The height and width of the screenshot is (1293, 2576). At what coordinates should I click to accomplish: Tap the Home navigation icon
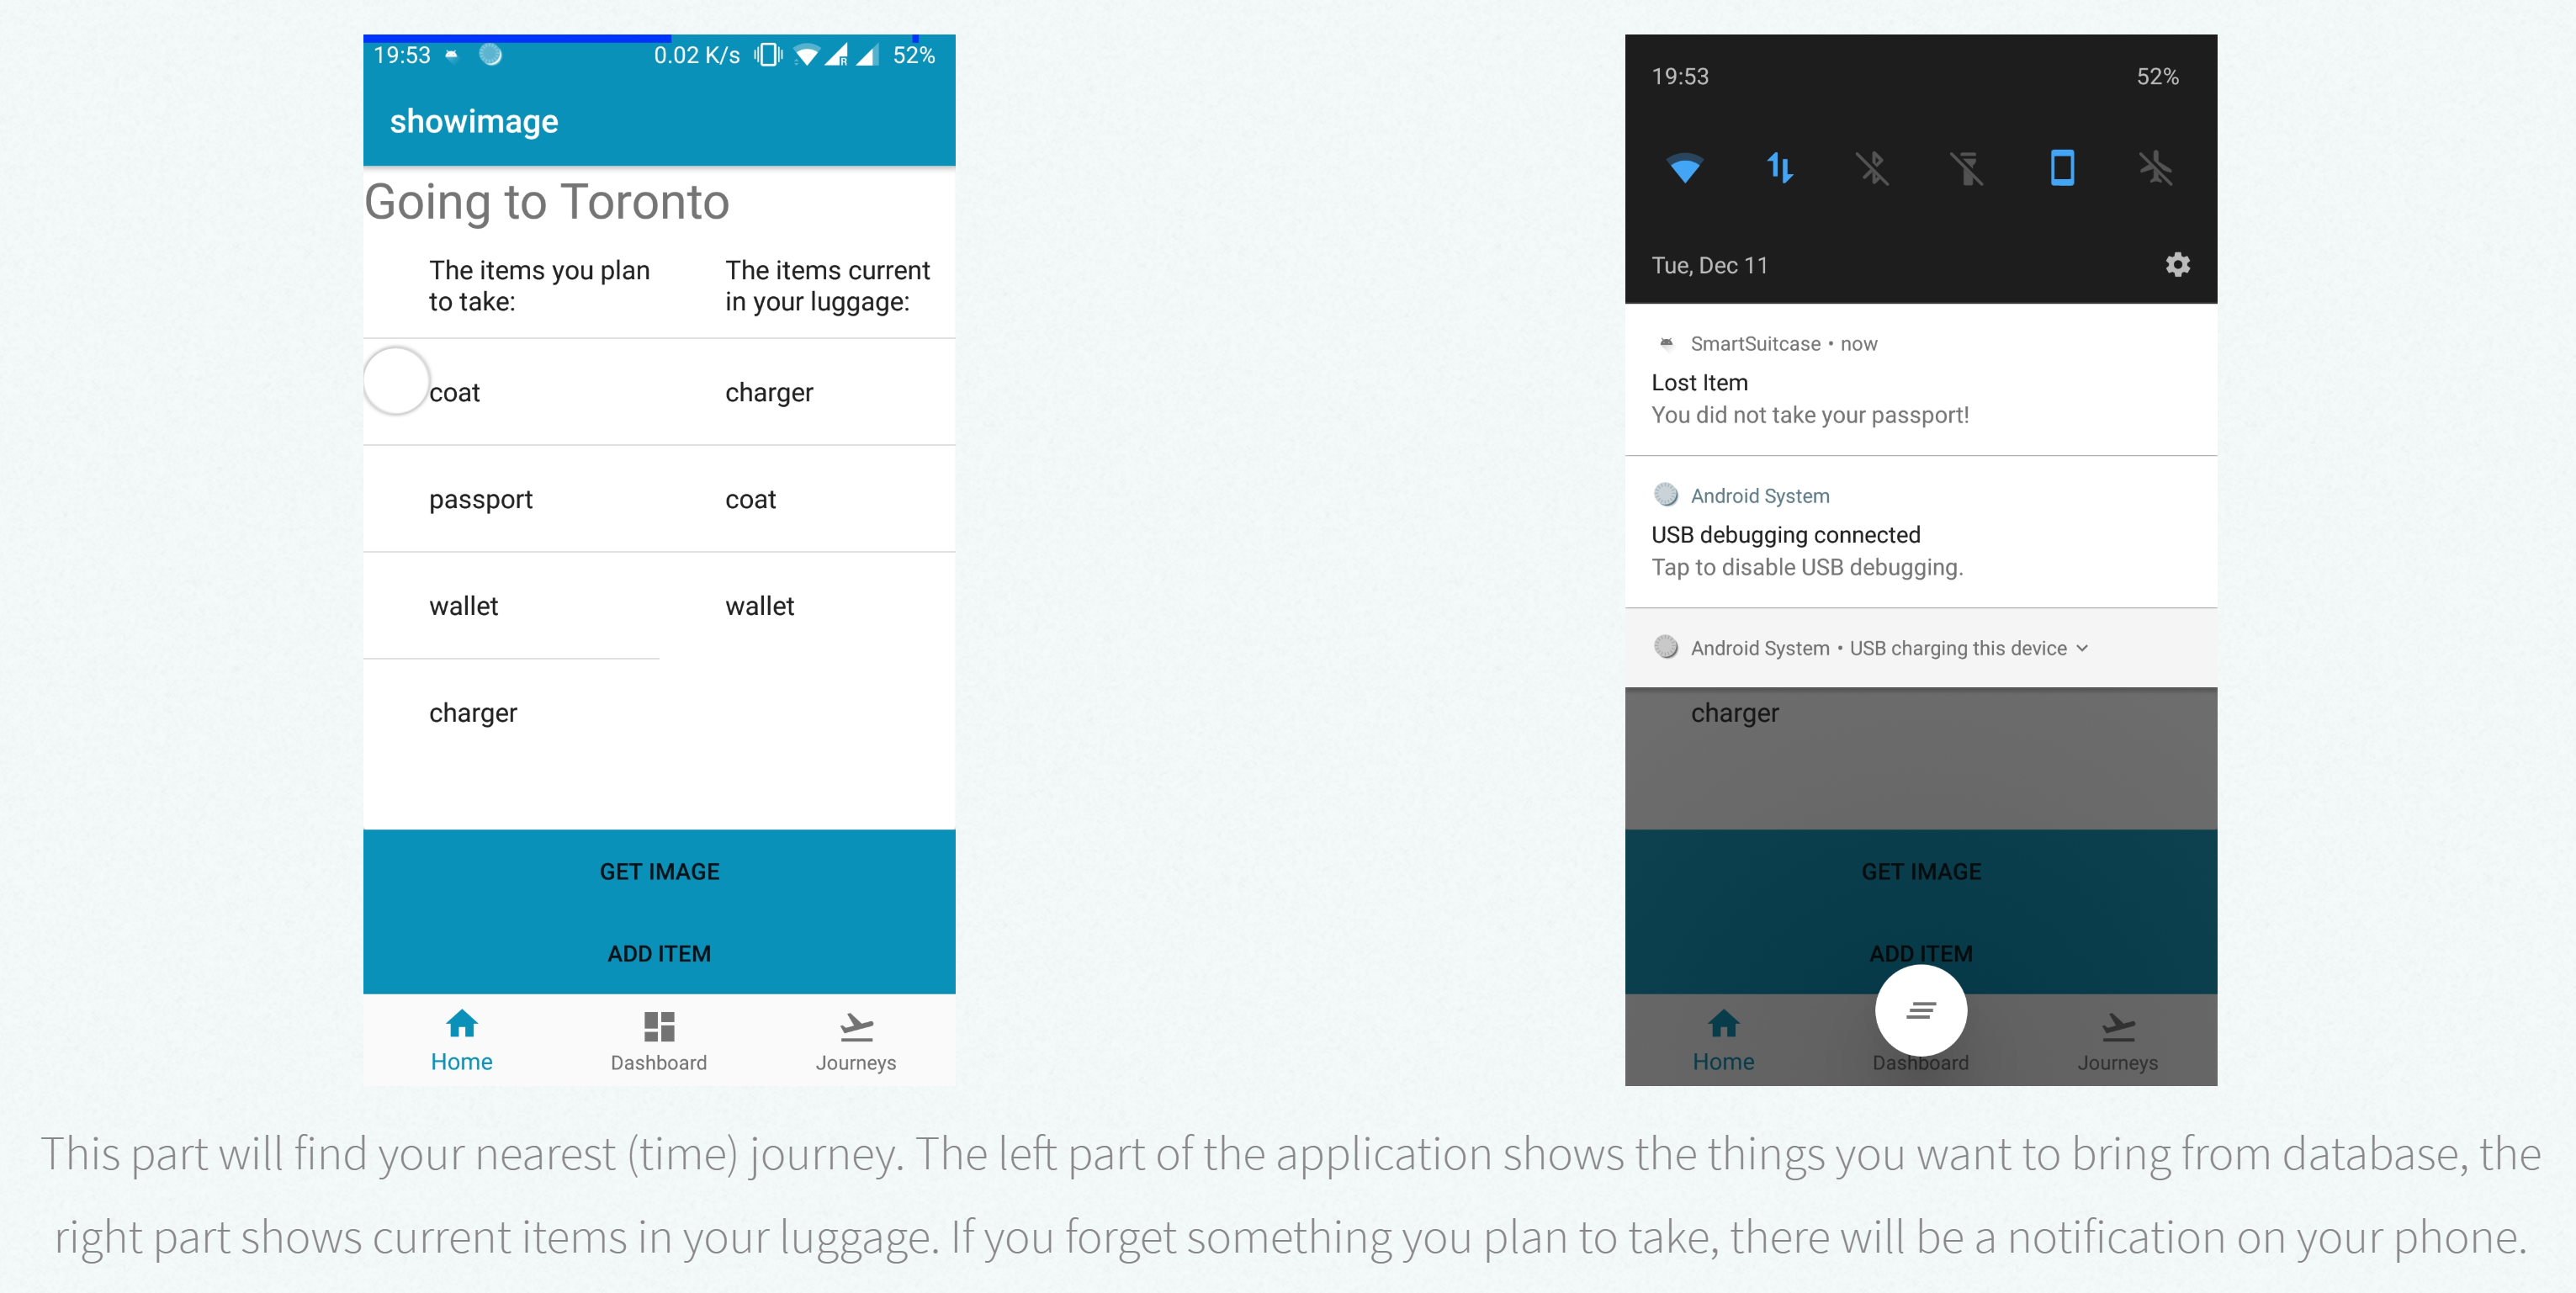point(458,1025)
